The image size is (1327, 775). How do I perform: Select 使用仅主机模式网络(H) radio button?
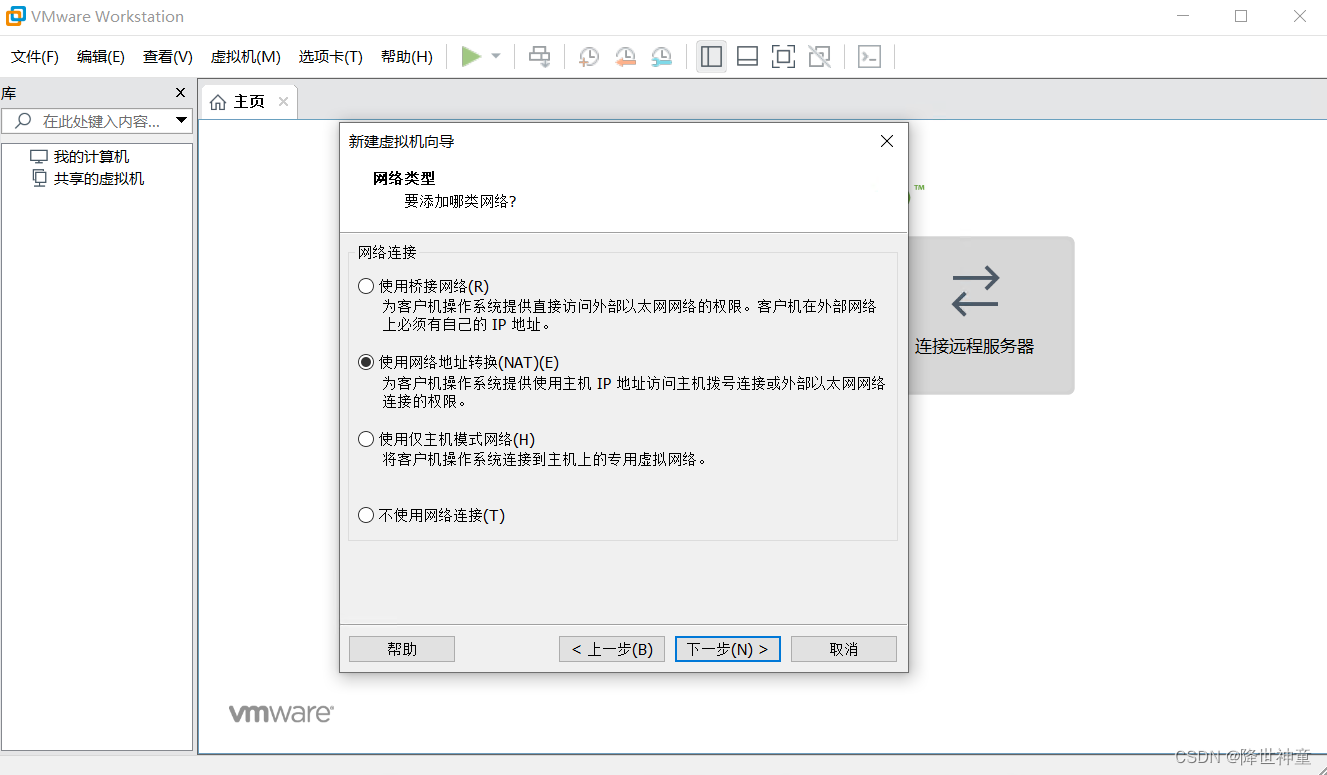366,439
